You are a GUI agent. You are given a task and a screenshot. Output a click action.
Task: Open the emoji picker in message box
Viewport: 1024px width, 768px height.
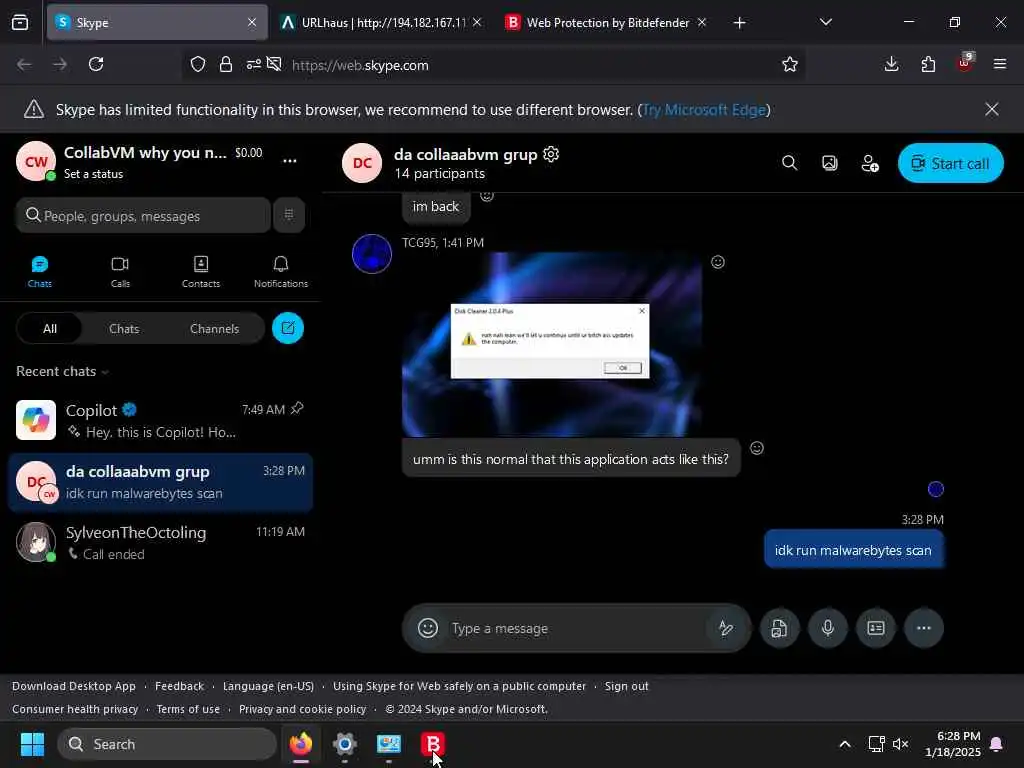pos(428,628)
